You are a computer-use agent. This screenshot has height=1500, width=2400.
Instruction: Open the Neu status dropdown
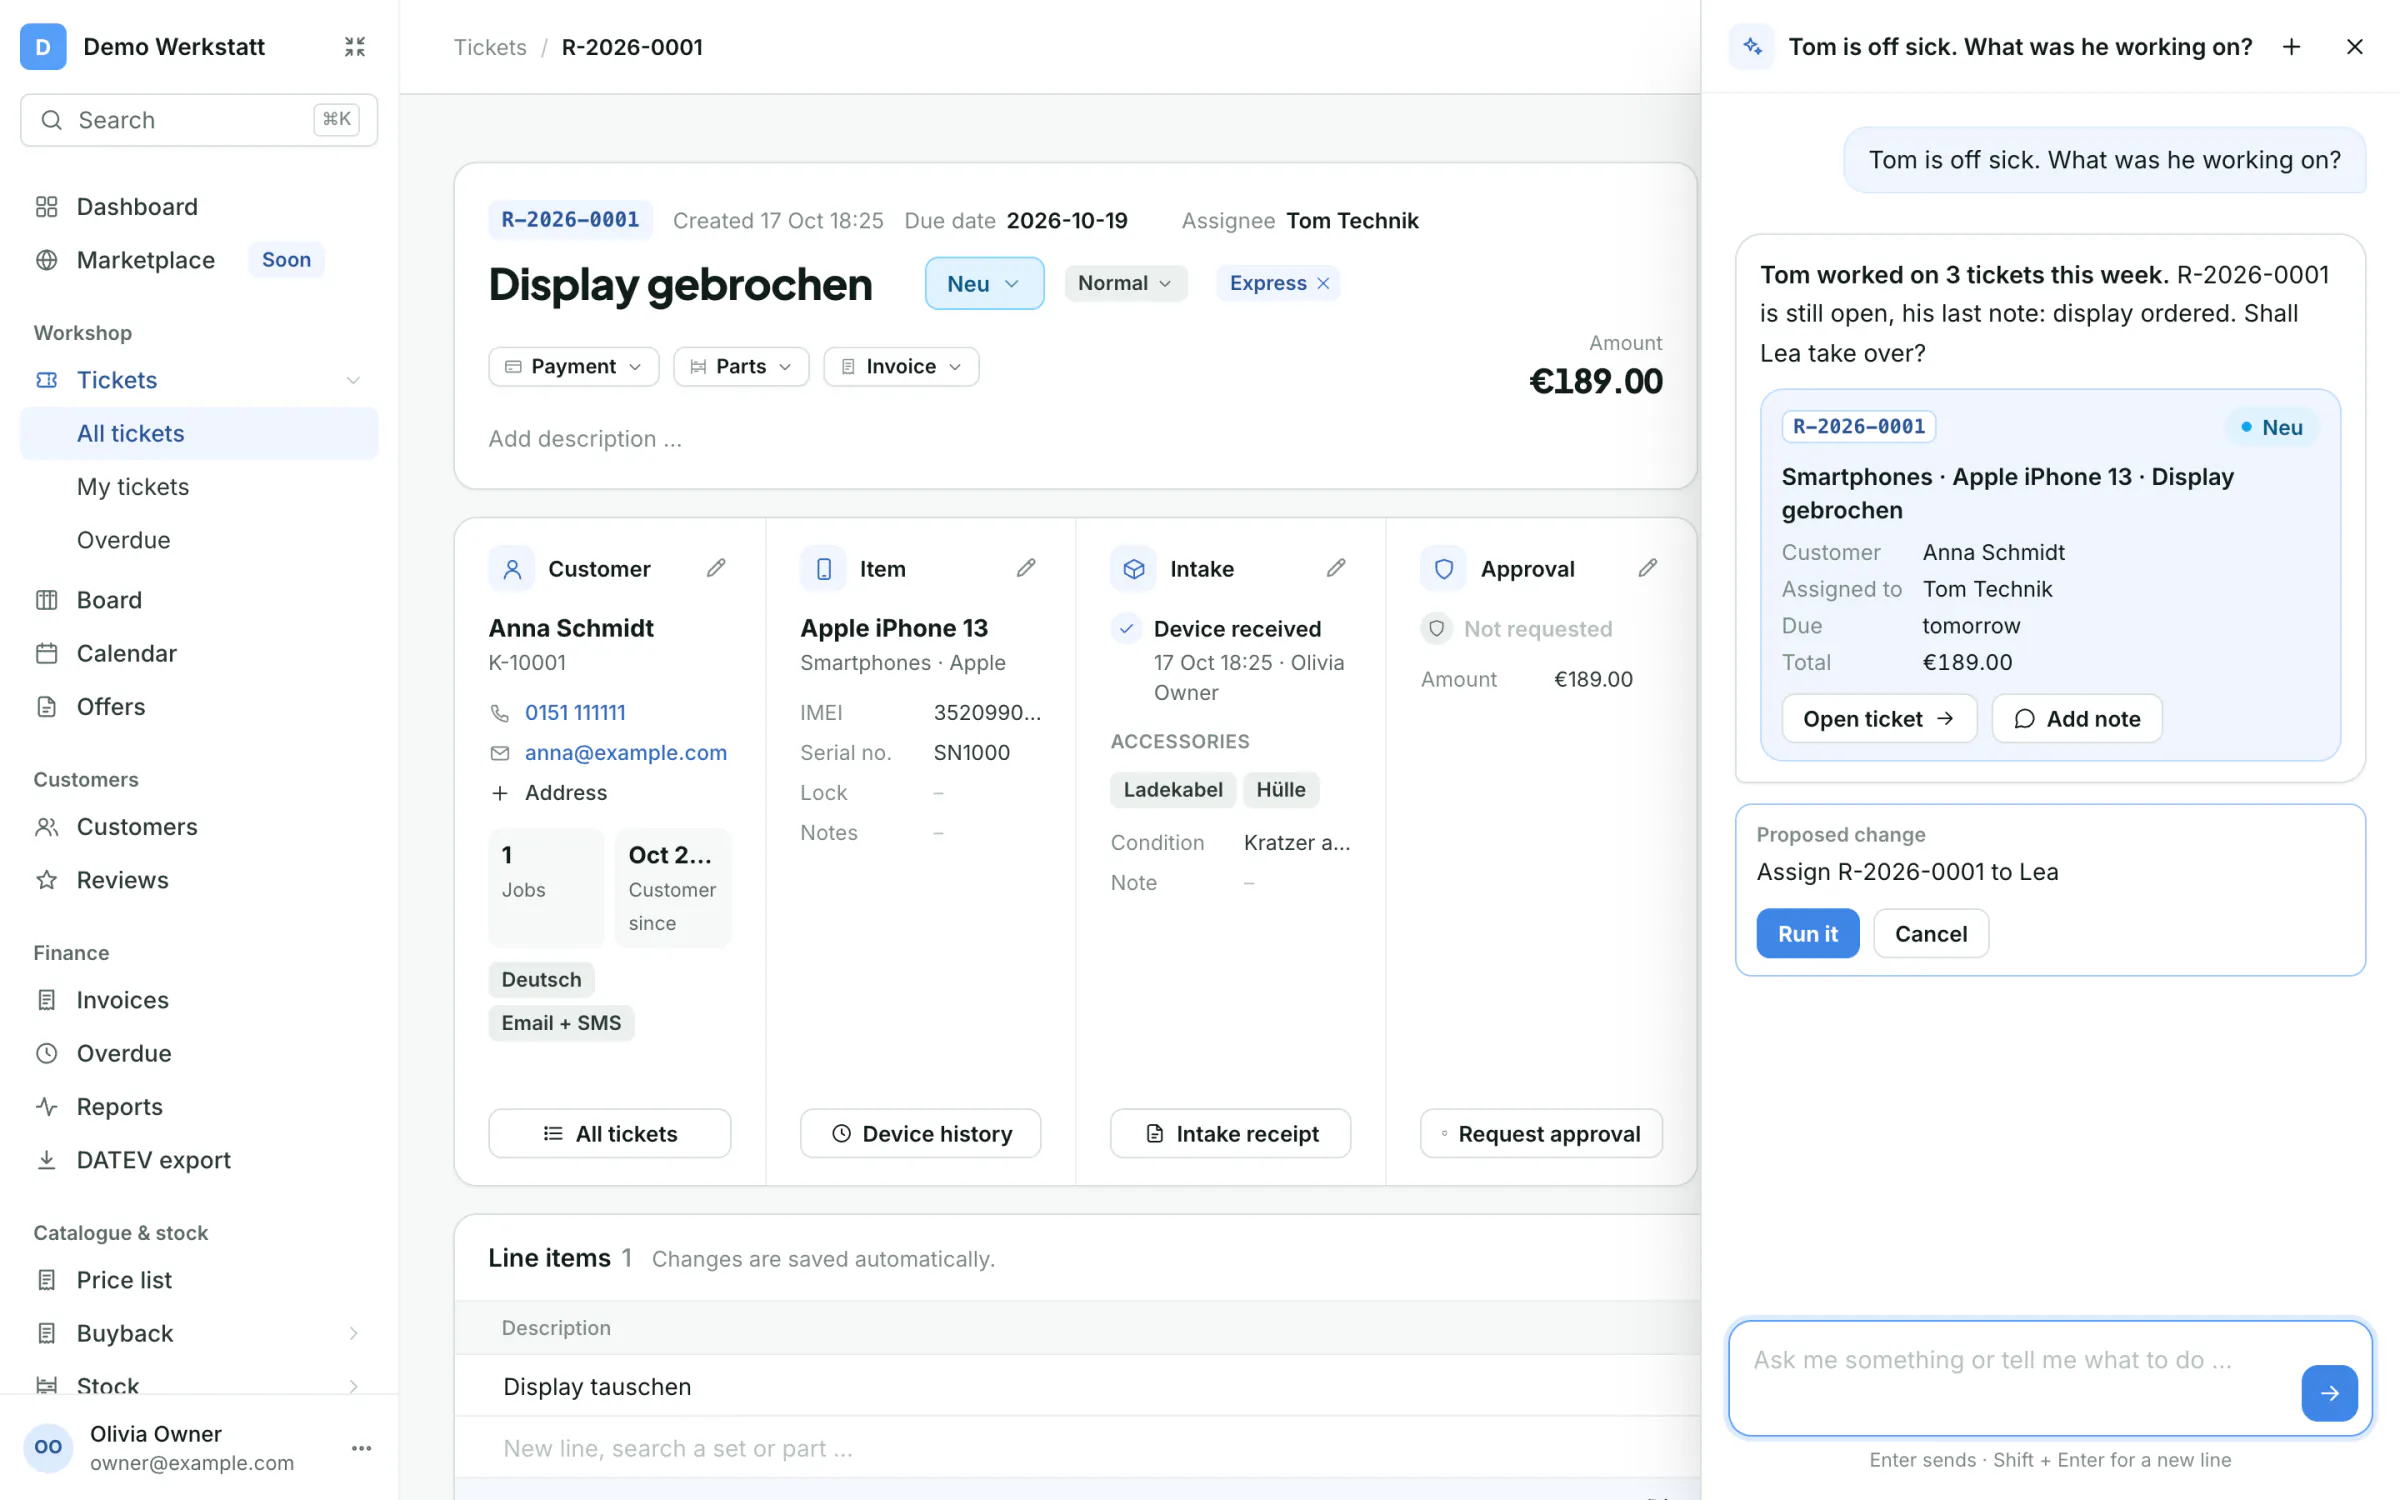pyautogui.click(x=984, y=283)
